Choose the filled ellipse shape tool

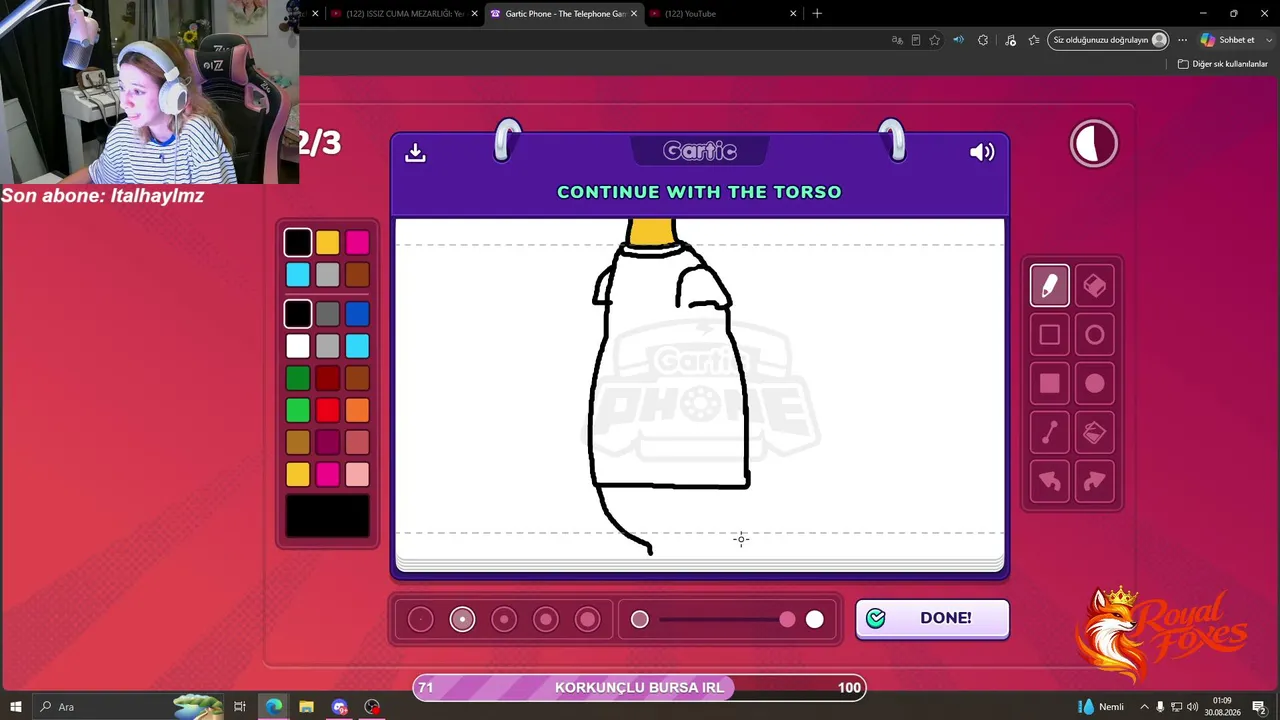pos(1094,384)
